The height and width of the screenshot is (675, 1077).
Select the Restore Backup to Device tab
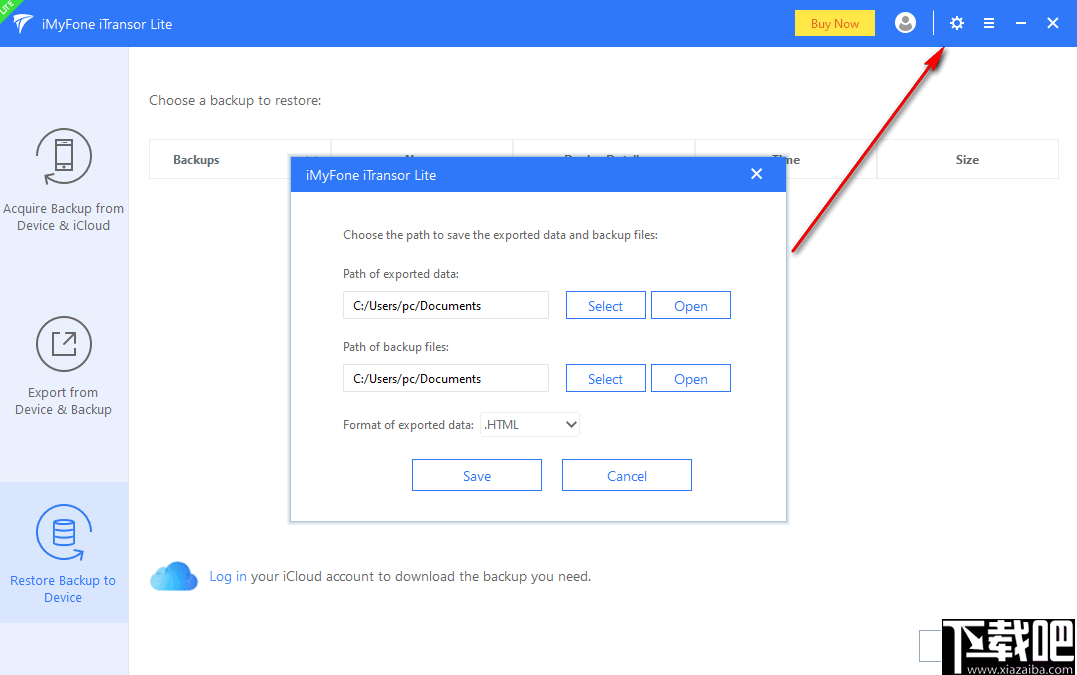(63, 588)
